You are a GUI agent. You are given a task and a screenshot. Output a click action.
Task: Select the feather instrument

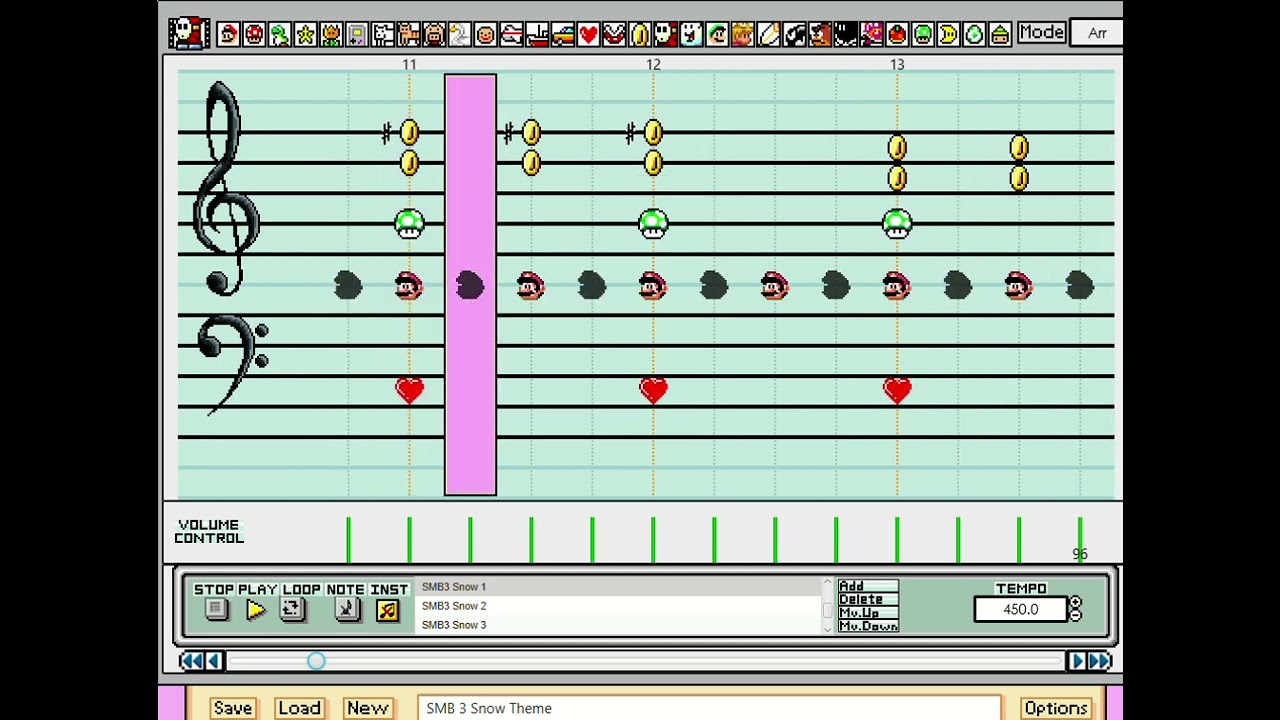coord(768,35)
